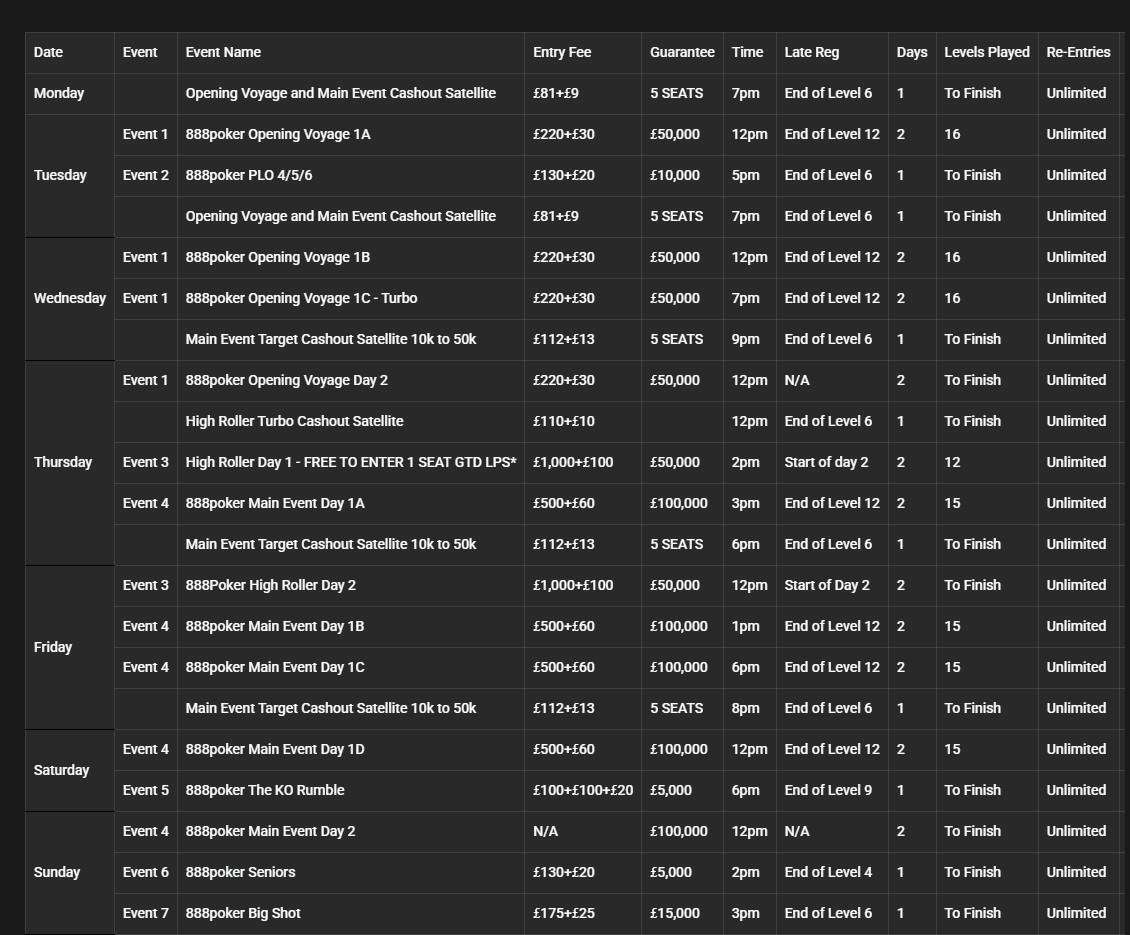Image resolution: width=1130 pixels, height=935 pixels.
Task: Click the Entry Fee column header
Action: click(x=562, y=52)
